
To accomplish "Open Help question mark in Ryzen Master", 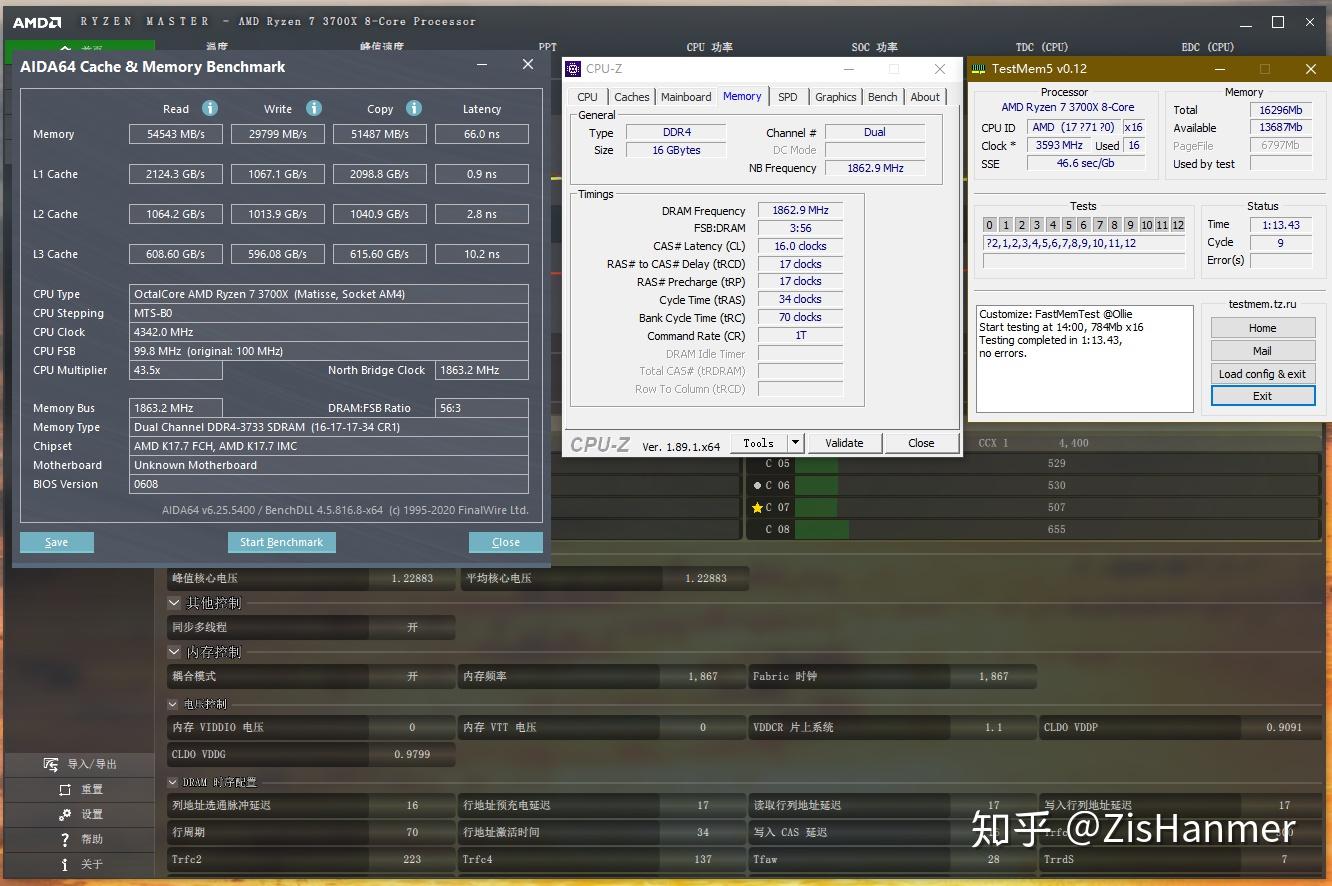I will (x=80, y=839).
